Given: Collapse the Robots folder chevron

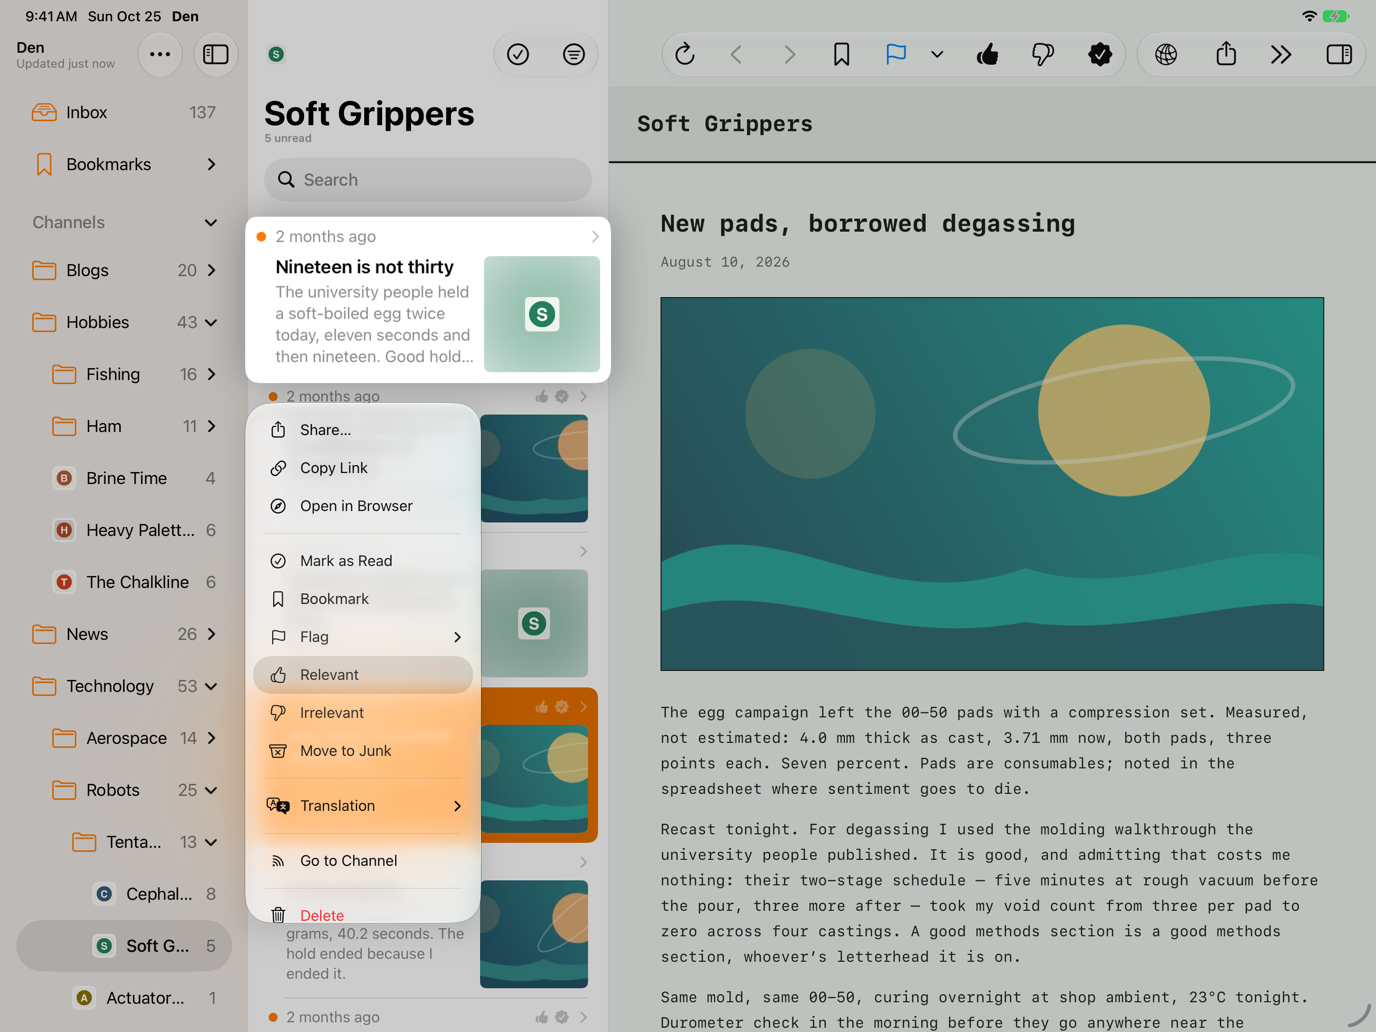Looking at the screenshot, I should [x=211, y=790].
